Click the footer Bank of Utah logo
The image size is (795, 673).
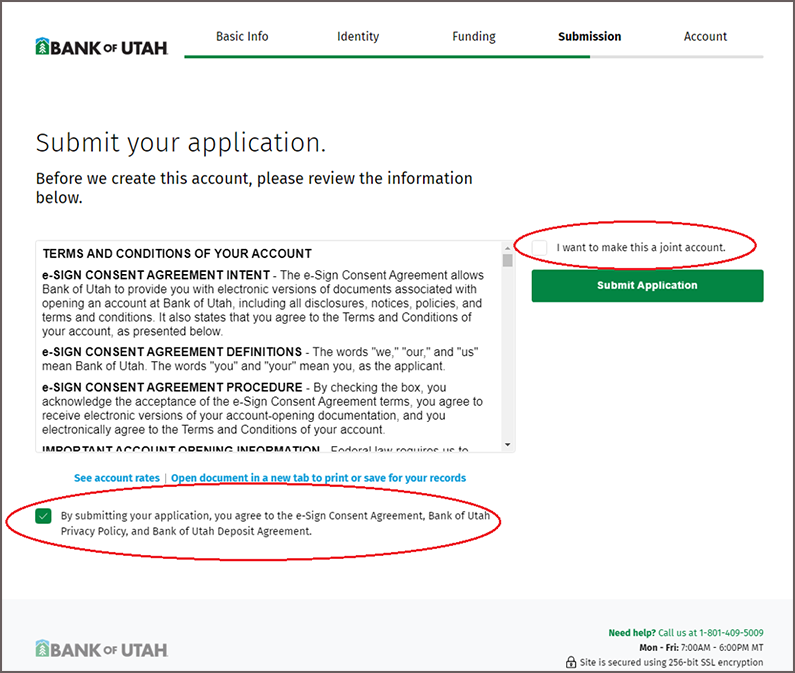[101, 649]
